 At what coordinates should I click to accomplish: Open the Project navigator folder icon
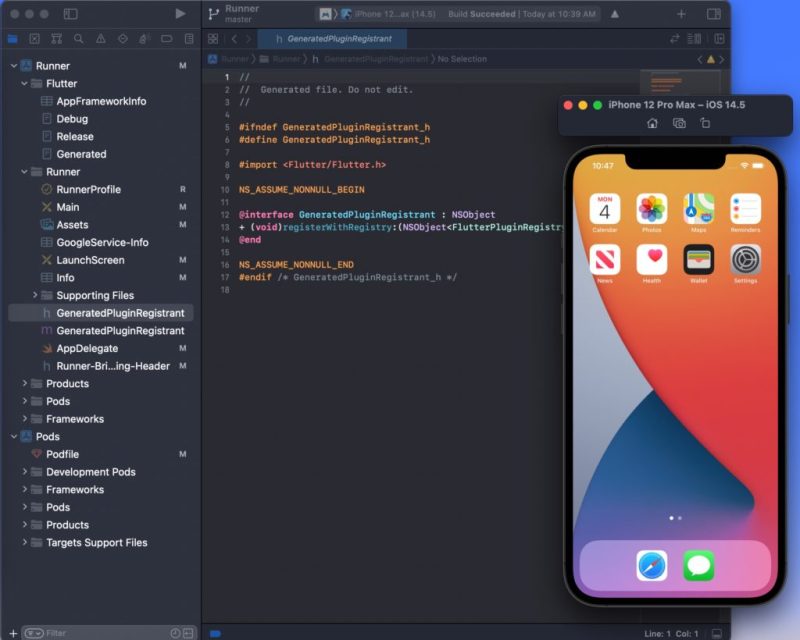[x=13, y=39]
